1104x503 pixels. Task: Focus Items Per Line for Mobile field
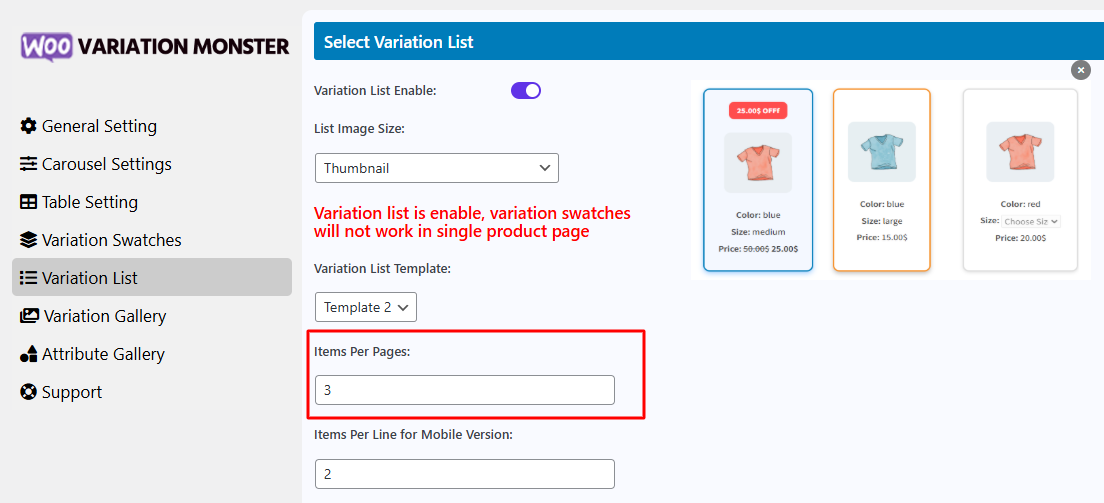464,474
